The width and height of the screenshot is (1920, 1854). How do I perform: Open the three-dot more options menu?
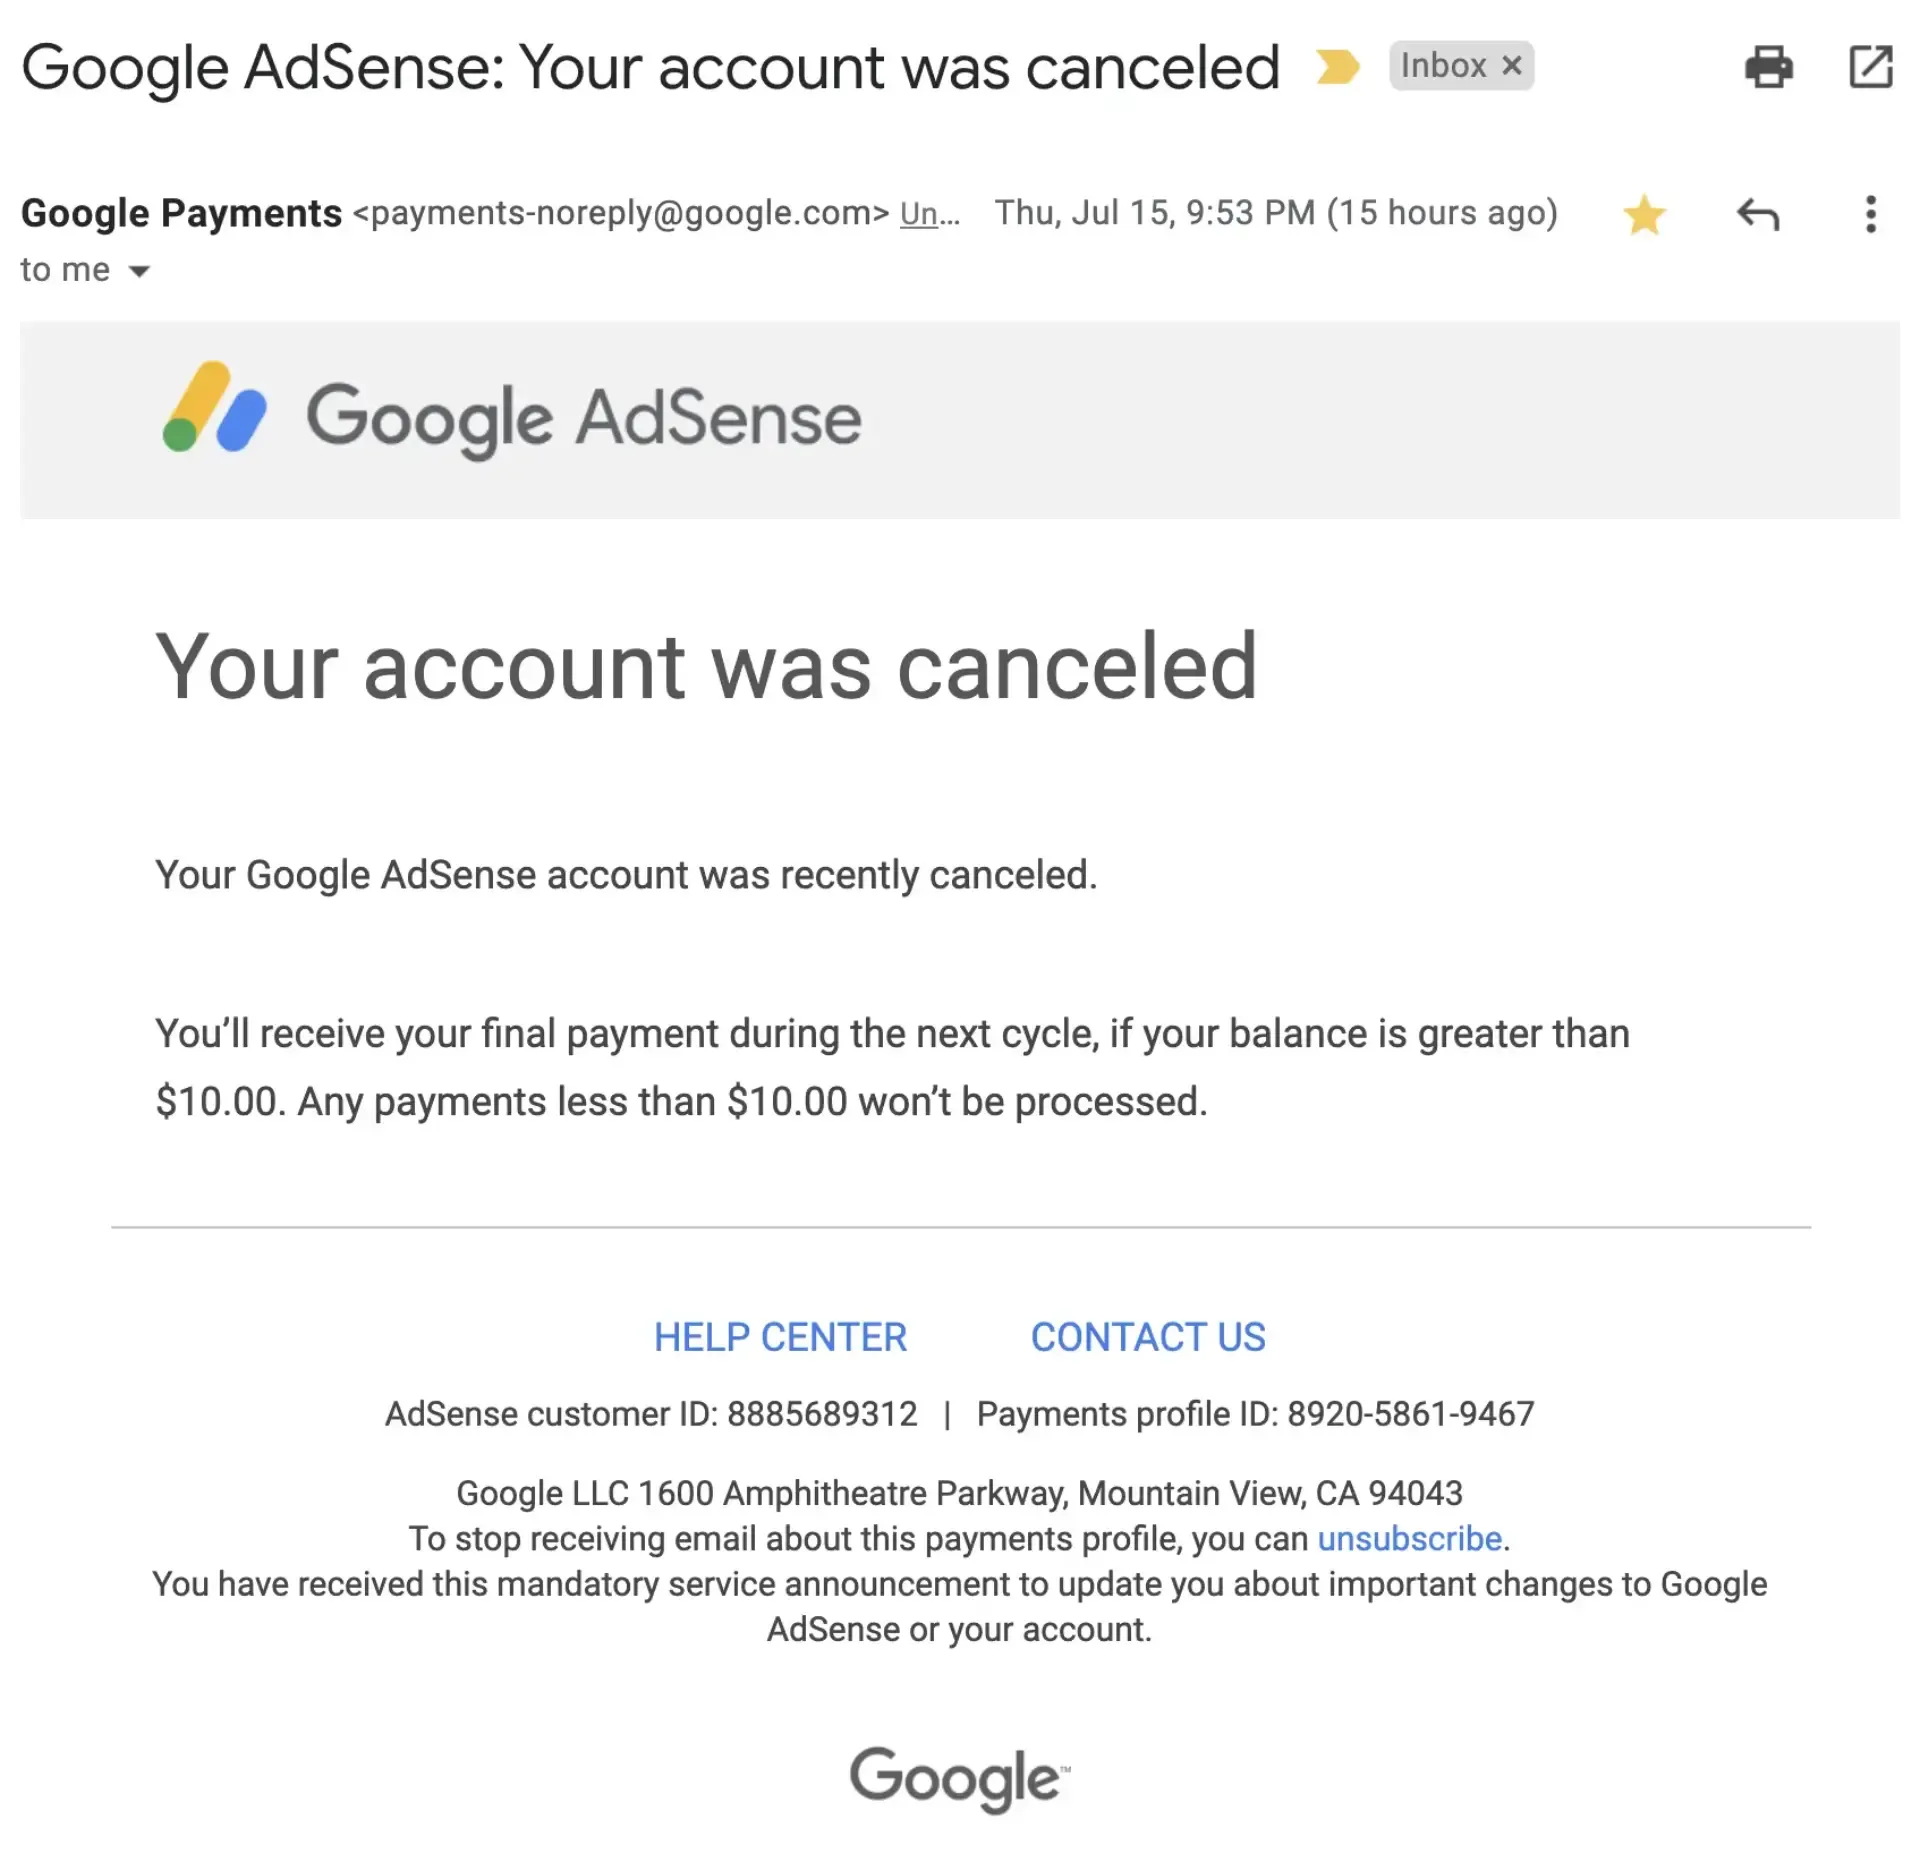(x=1868, y=213)
